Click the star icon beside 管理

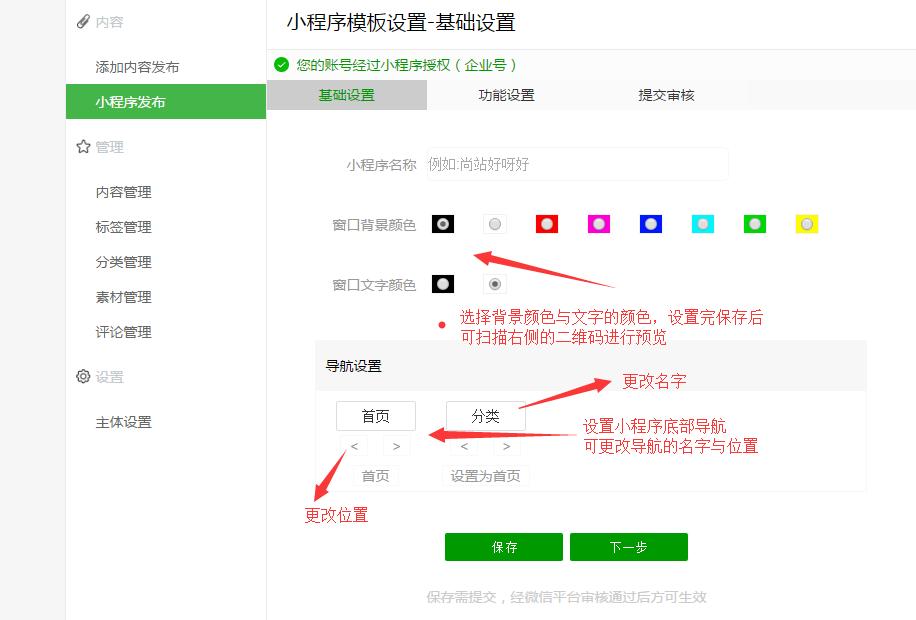pyautogui.click(x=83, y=147)
